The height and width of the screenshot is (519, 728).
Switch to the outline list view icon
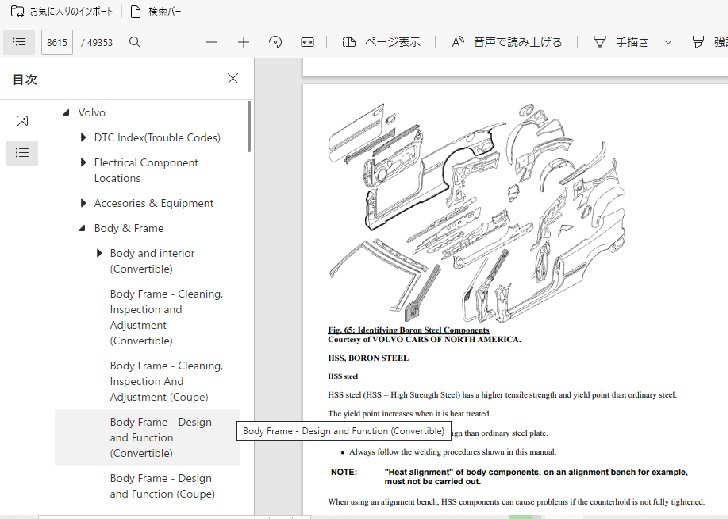coord(22,153)
